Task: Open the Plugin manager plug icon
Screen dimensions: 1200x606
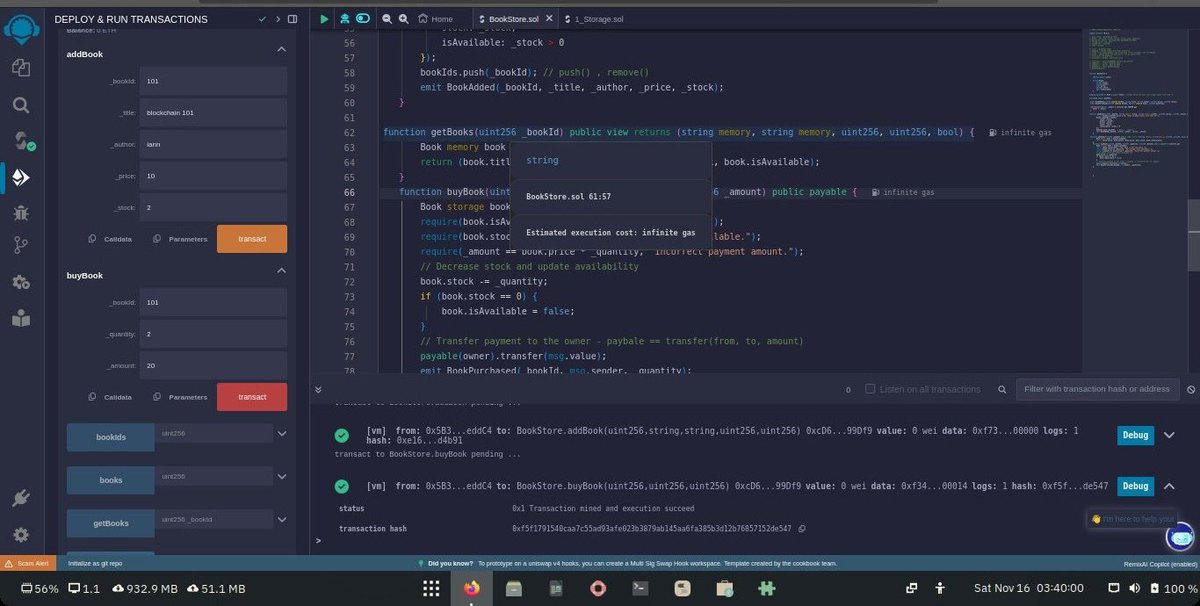Action: pos(21,498)
